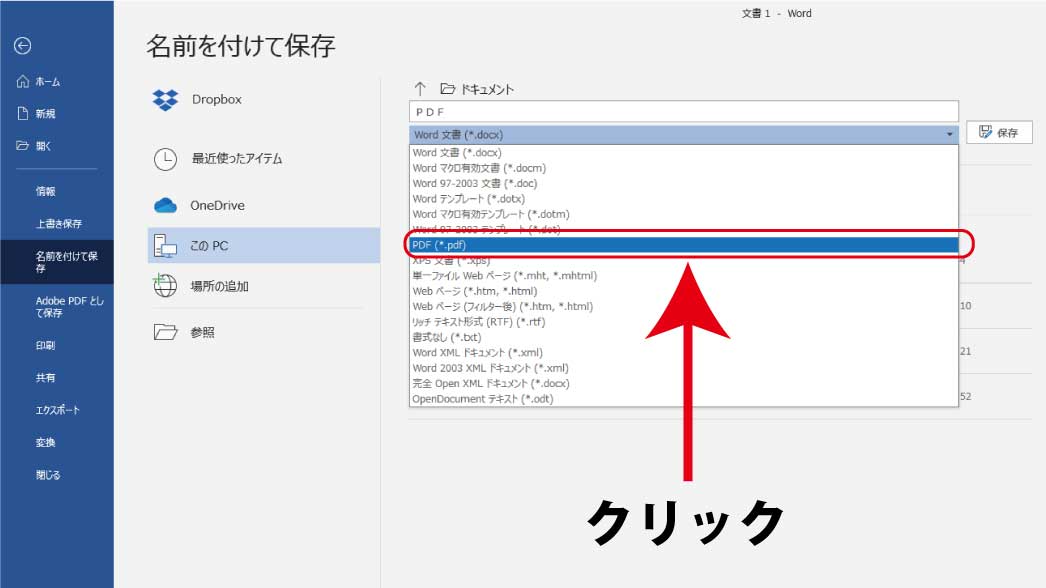Click 閉じる to close document
The width and height of the screenshot is (1046, 588).
[47, 475]
